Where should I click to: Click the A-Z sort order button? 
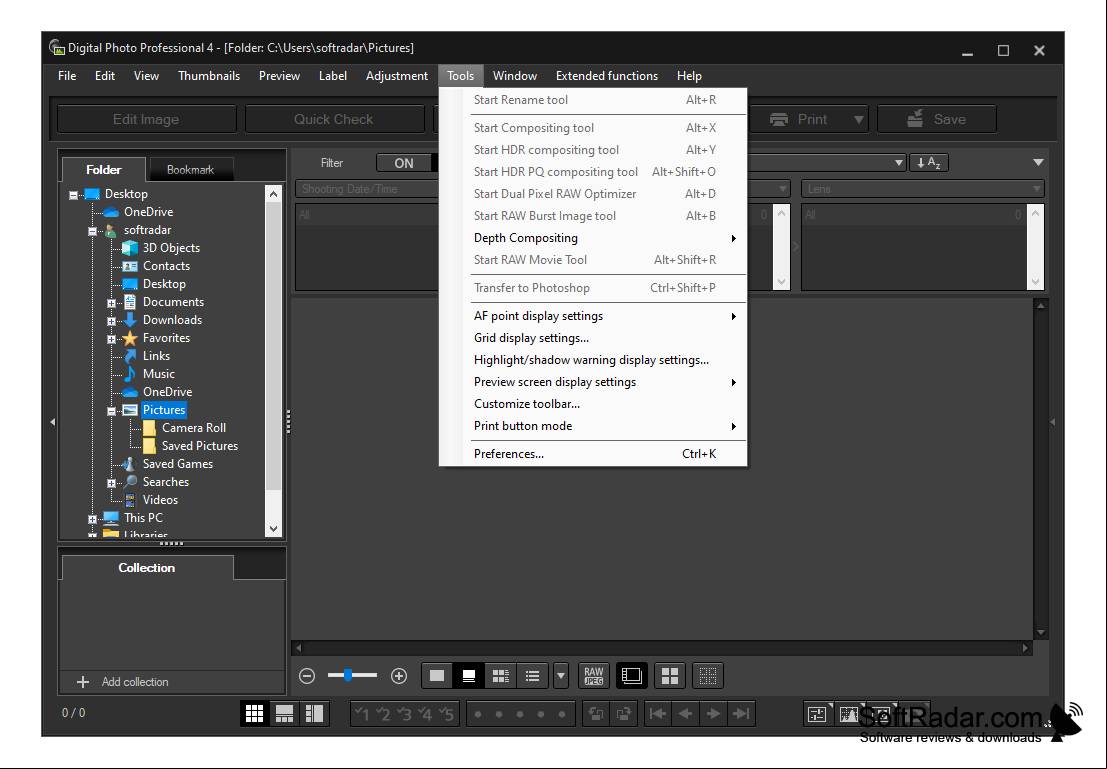(x=928, y=163)
